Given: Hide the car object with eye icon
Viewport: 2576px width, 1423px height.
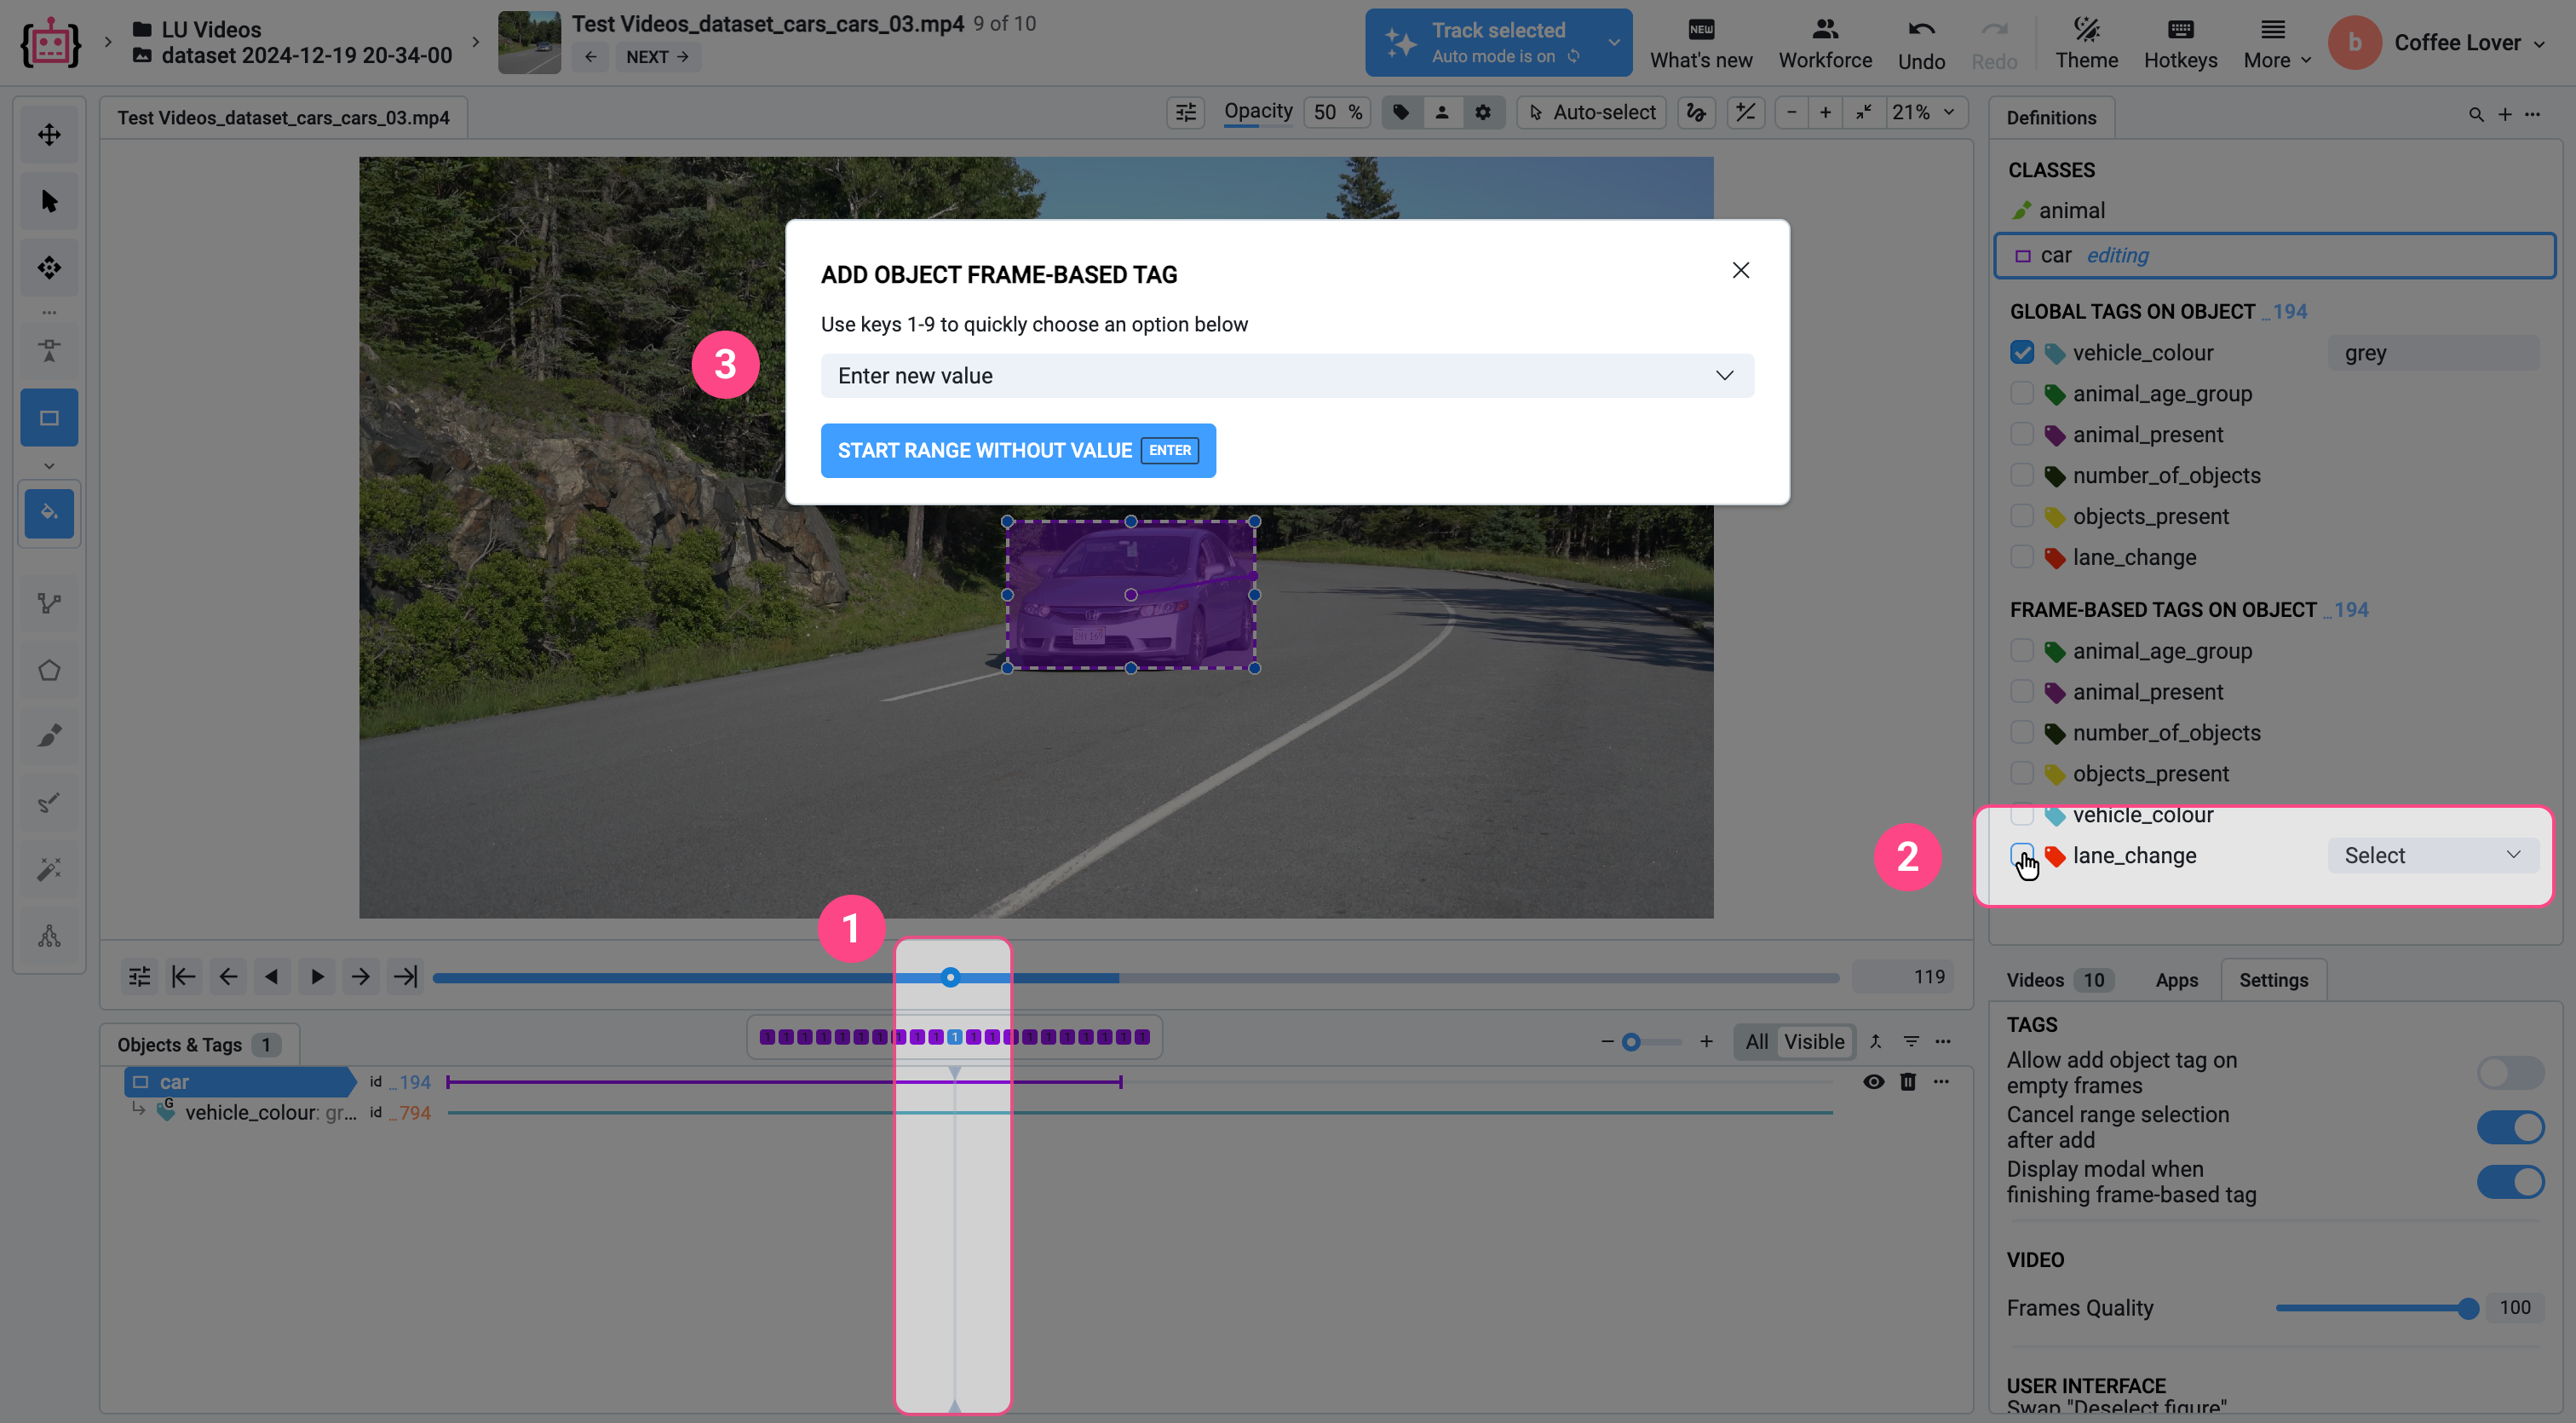Looking at the screenshot, I should click(1873, 1082).
